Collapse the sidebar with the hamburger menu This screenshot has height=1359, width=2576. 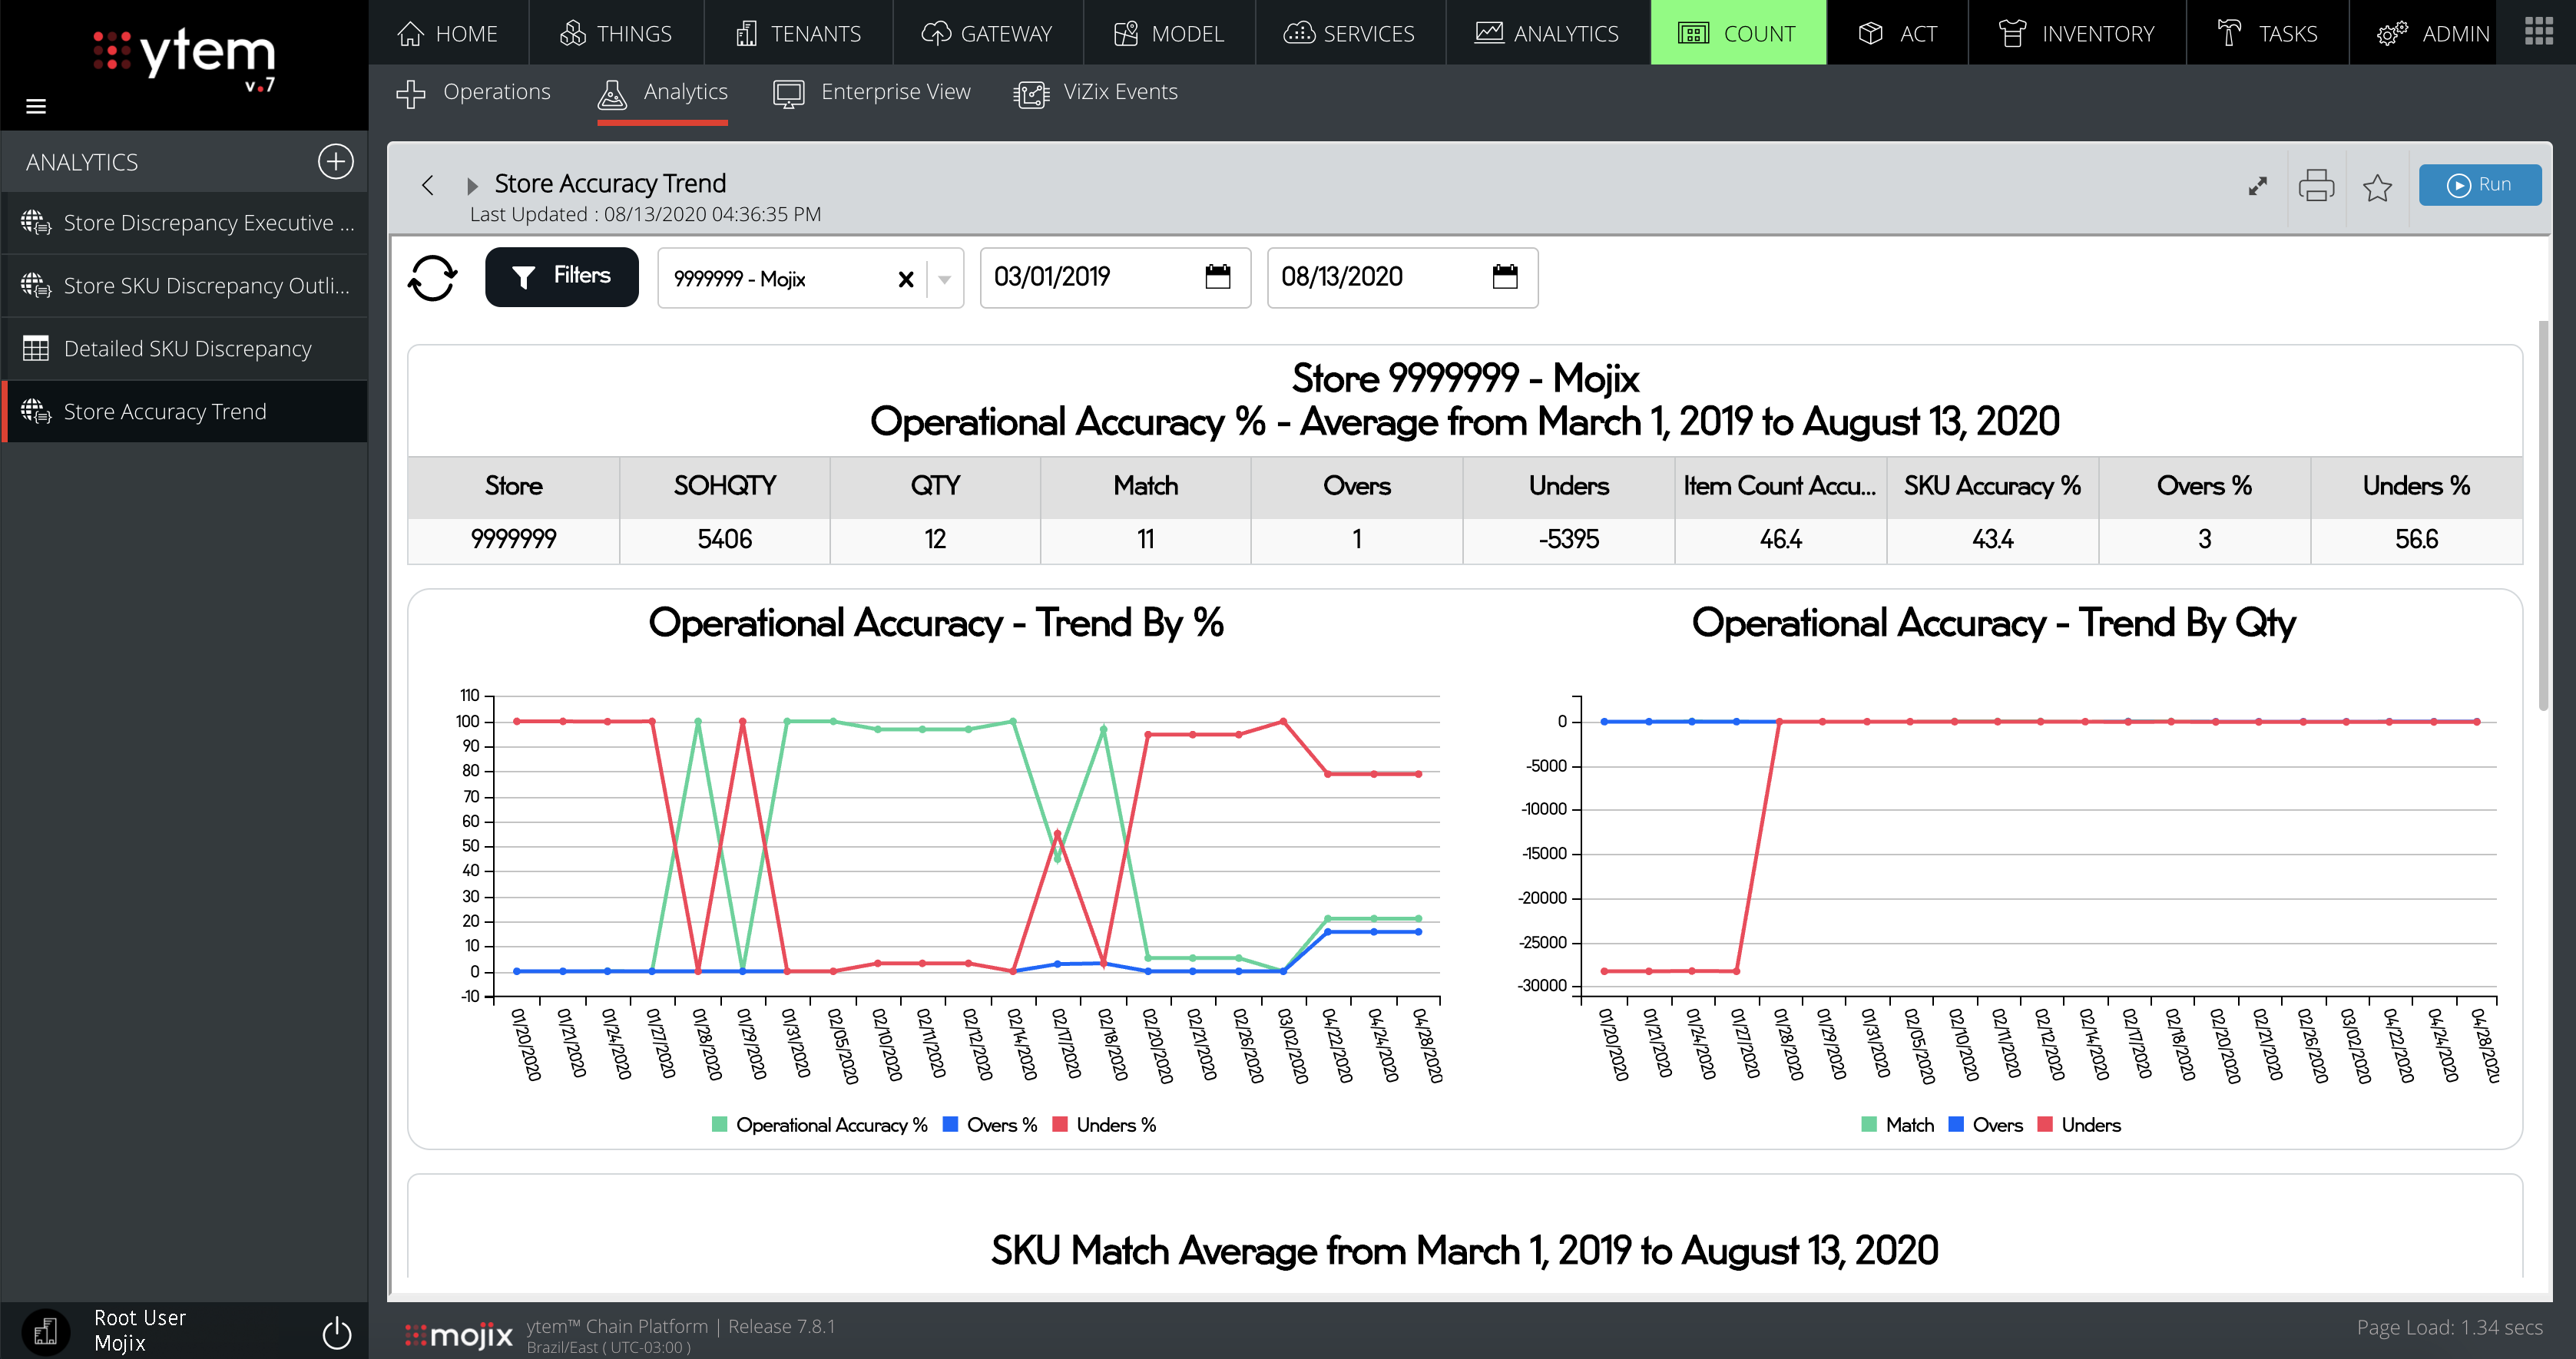pos(36,106)
